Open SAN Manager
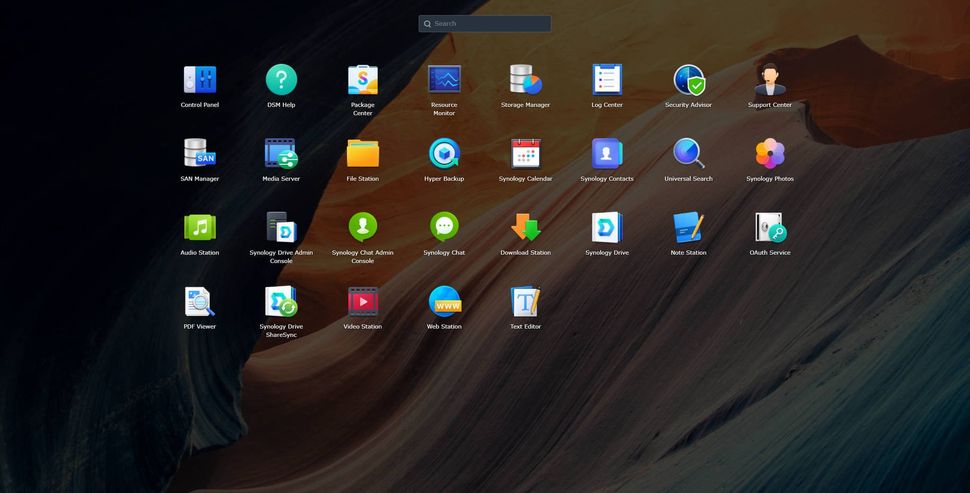The width and height of the screenshot is (970, 493). [x=199, y=153]
